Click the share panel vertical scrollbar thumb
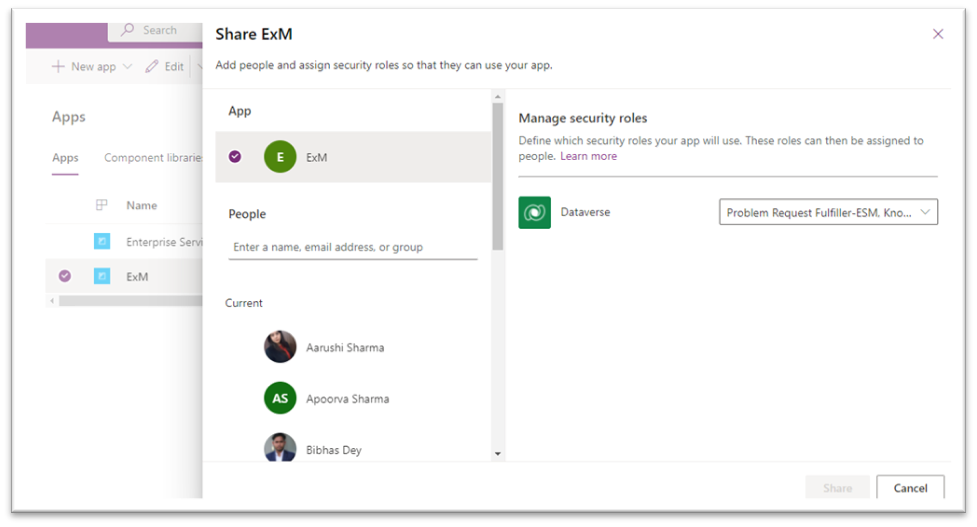This screenshot has width=977, height=527. click(497, 176)
